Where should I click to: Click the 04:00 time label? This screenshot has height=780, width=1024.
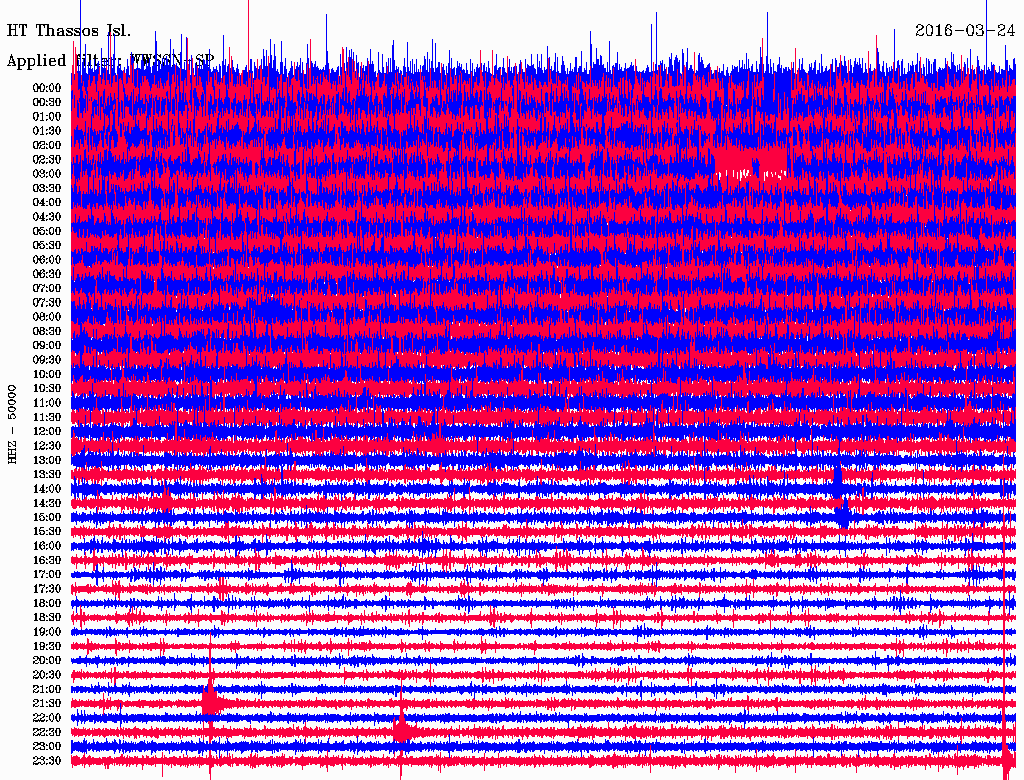pyautogui.click(x=47, y=202)
